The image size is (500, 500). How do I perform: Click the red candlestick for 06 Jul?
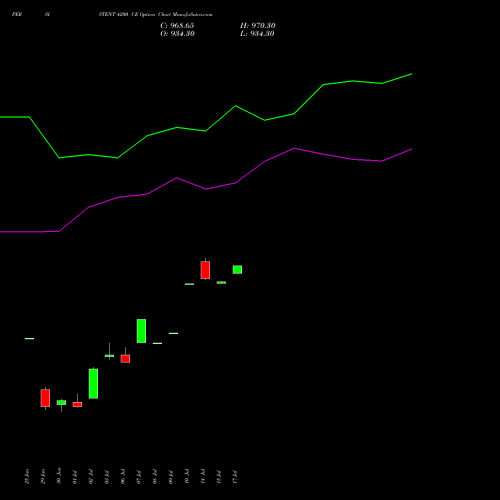[x=125, y=358]
